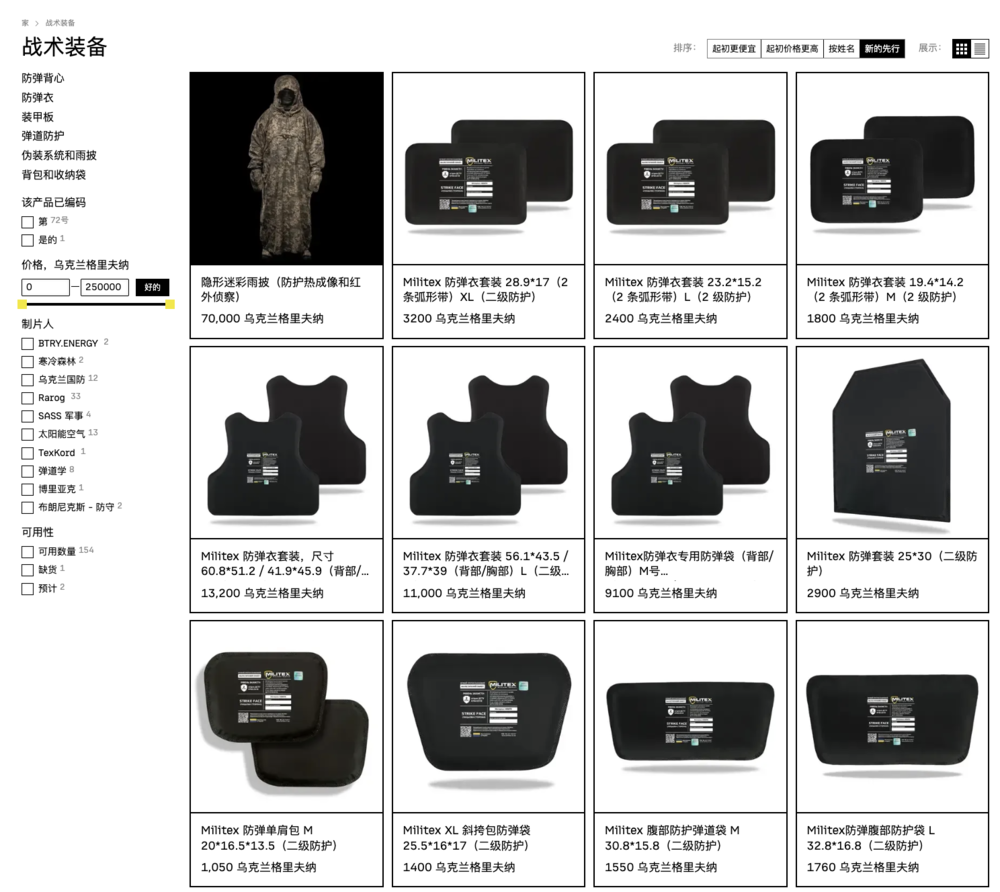
Task: Open the 伪装系统和雨披 category
Action: [59, 156]
